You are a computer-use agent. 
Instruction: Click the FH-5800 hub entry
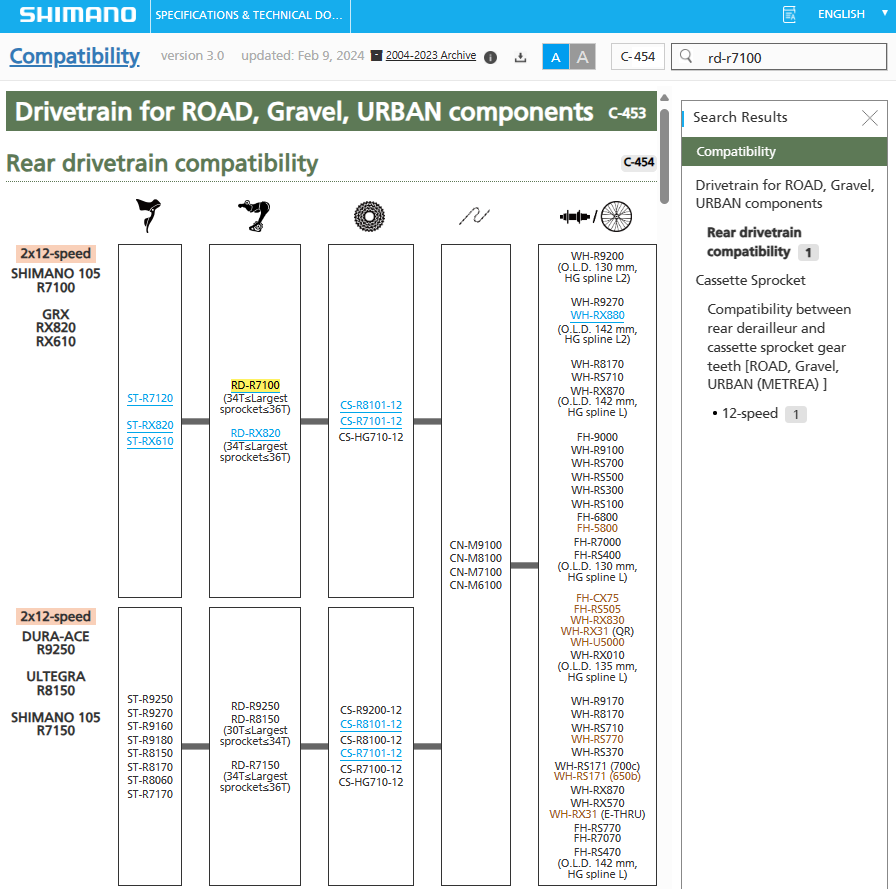point(597,528)
